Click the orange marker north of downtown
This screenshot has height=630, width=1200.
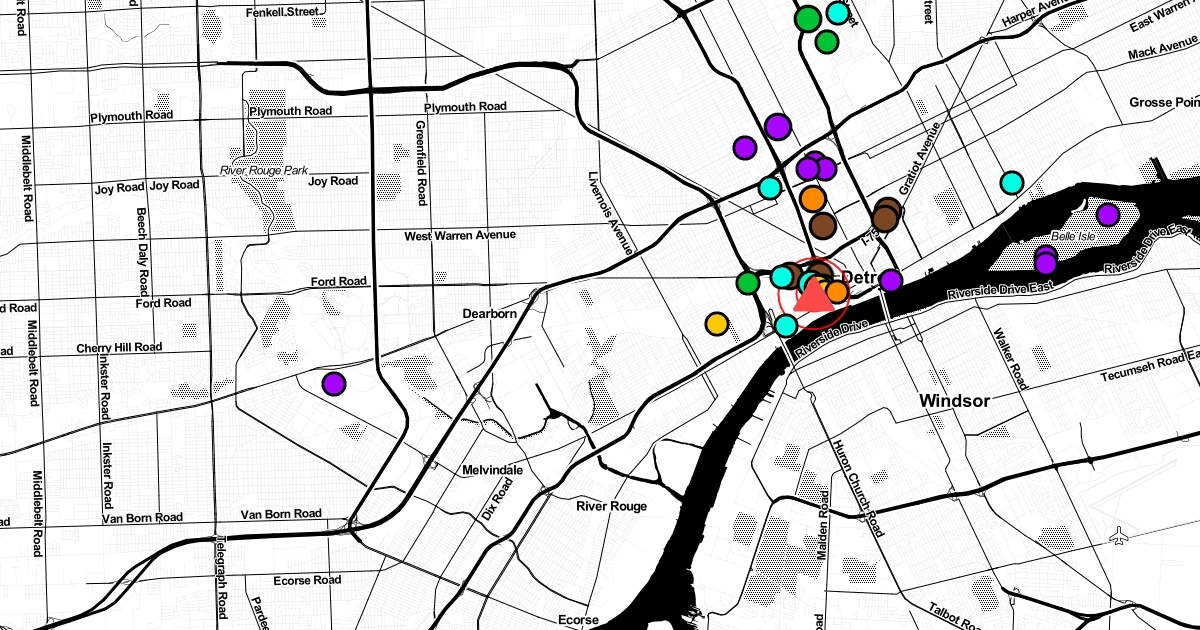(x=812, y=198)
